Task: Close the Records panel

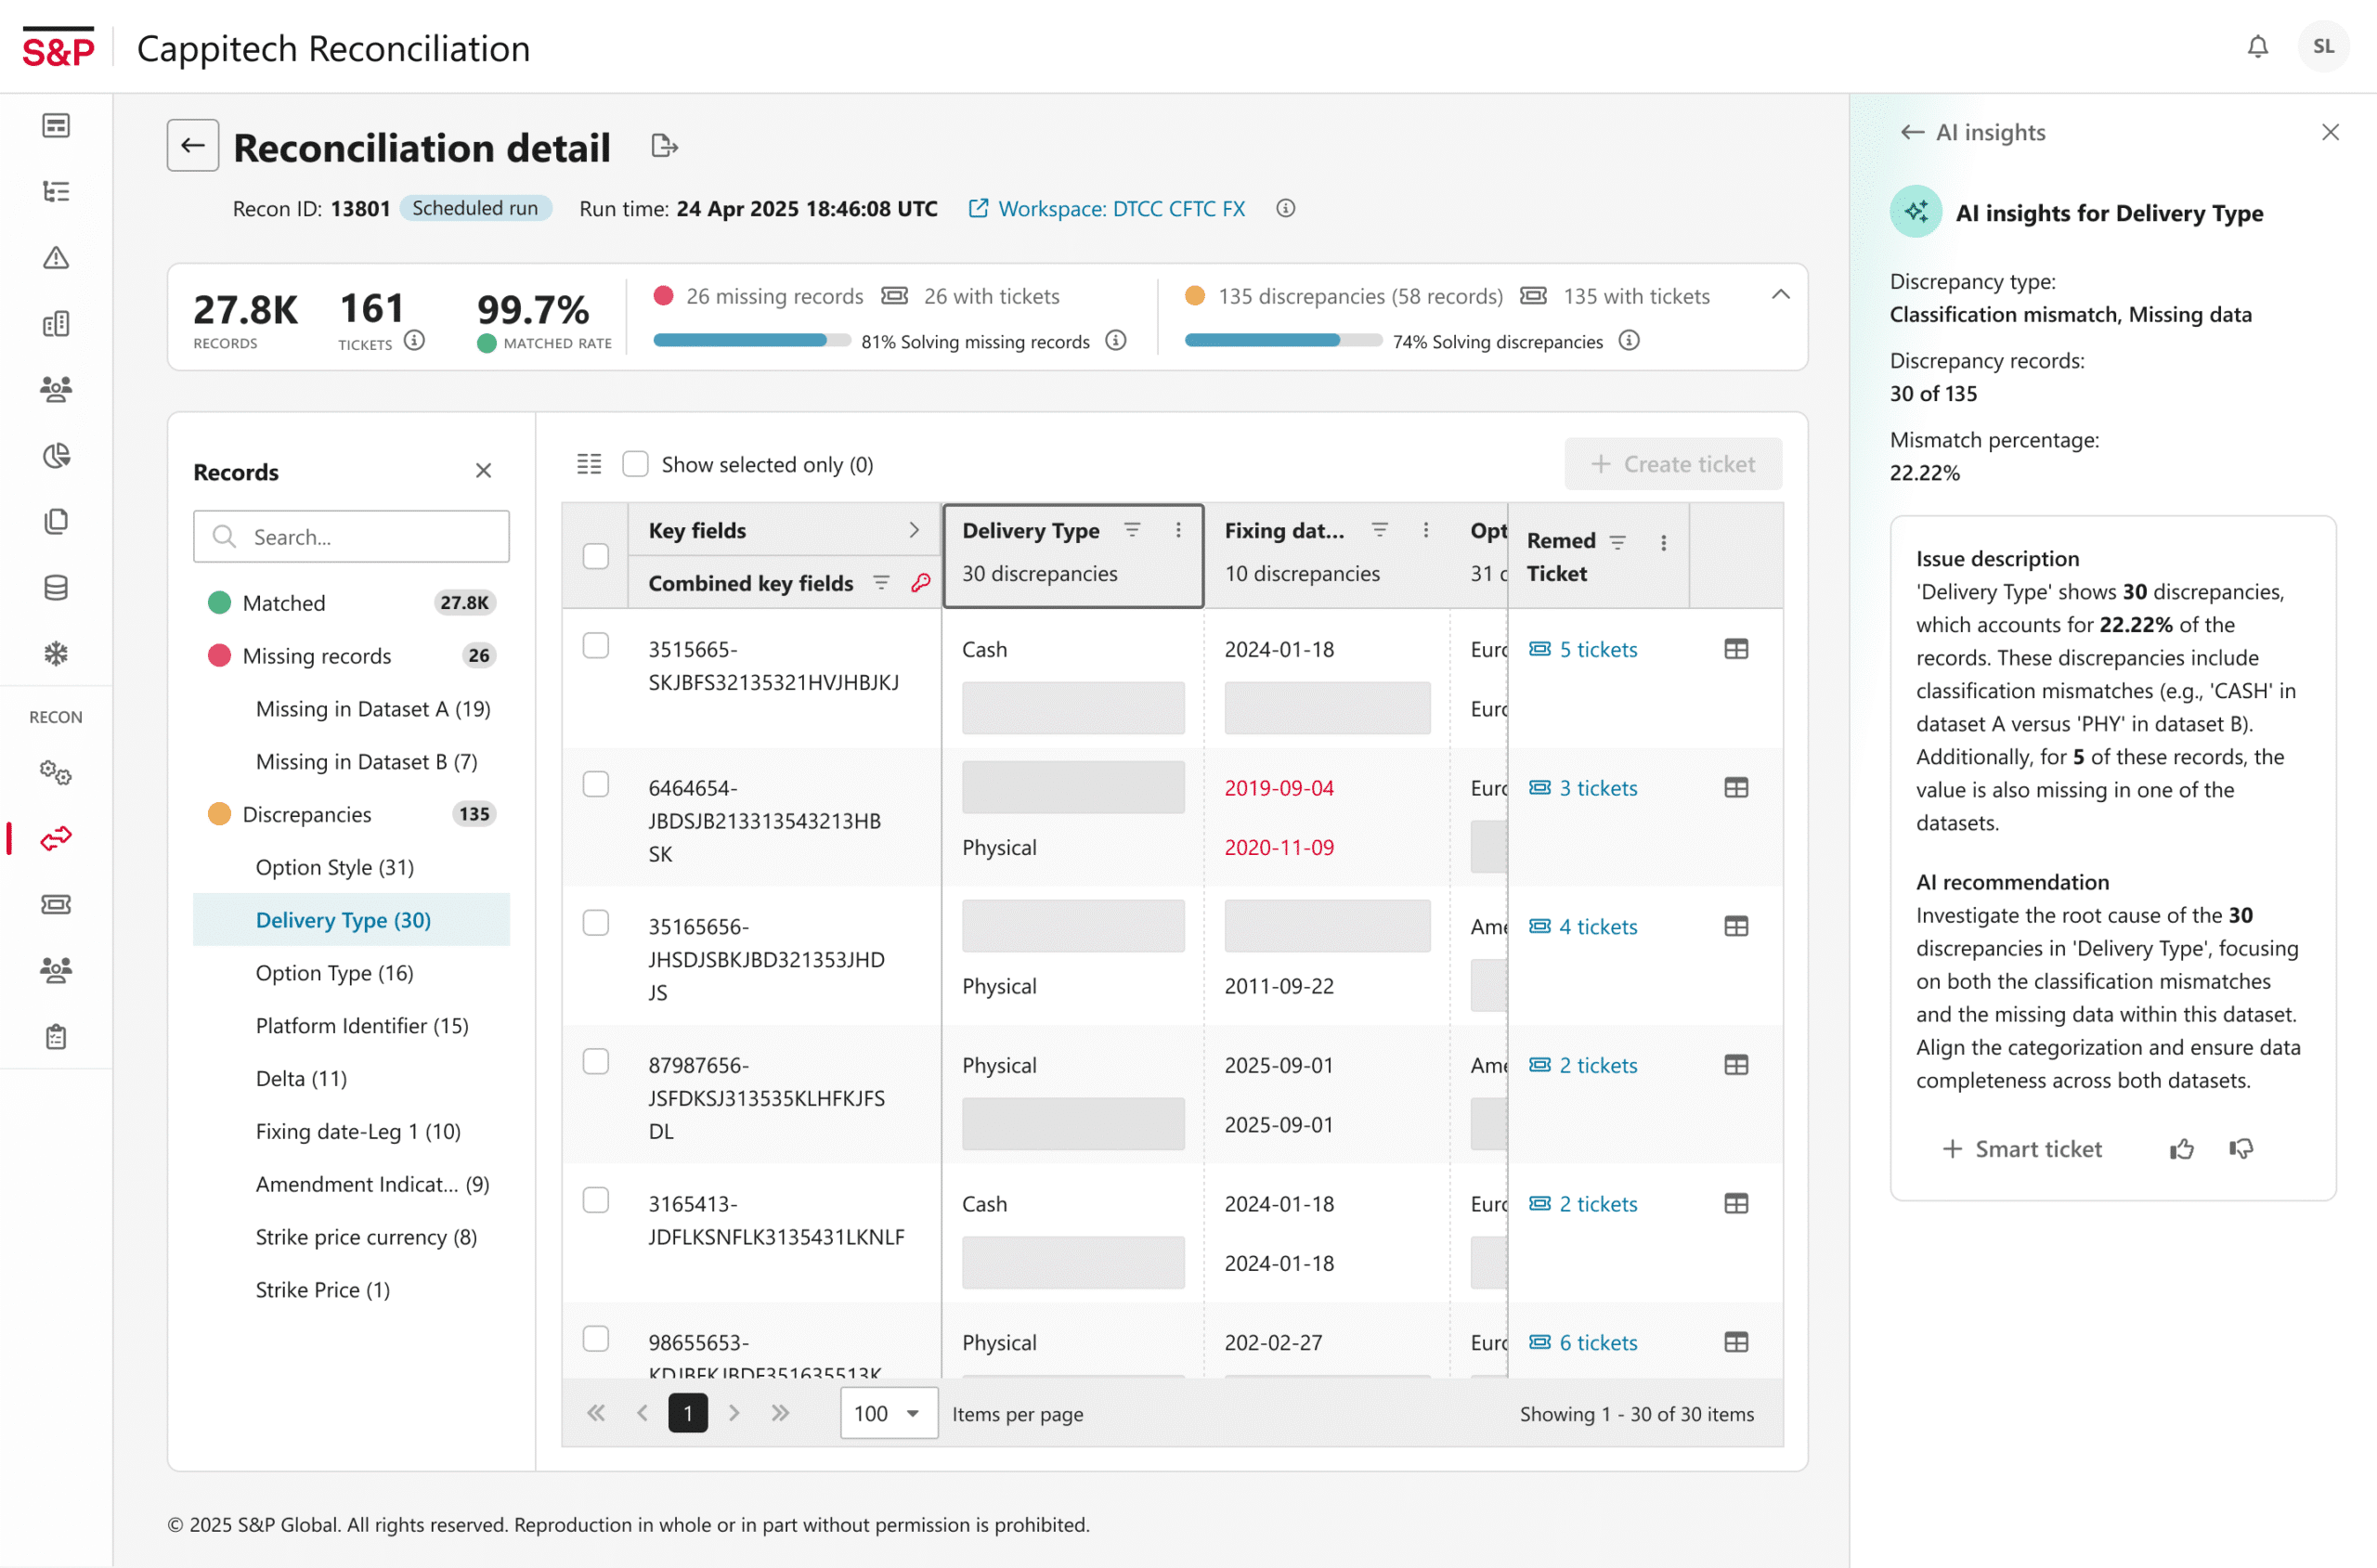Action: coord(483,471)
